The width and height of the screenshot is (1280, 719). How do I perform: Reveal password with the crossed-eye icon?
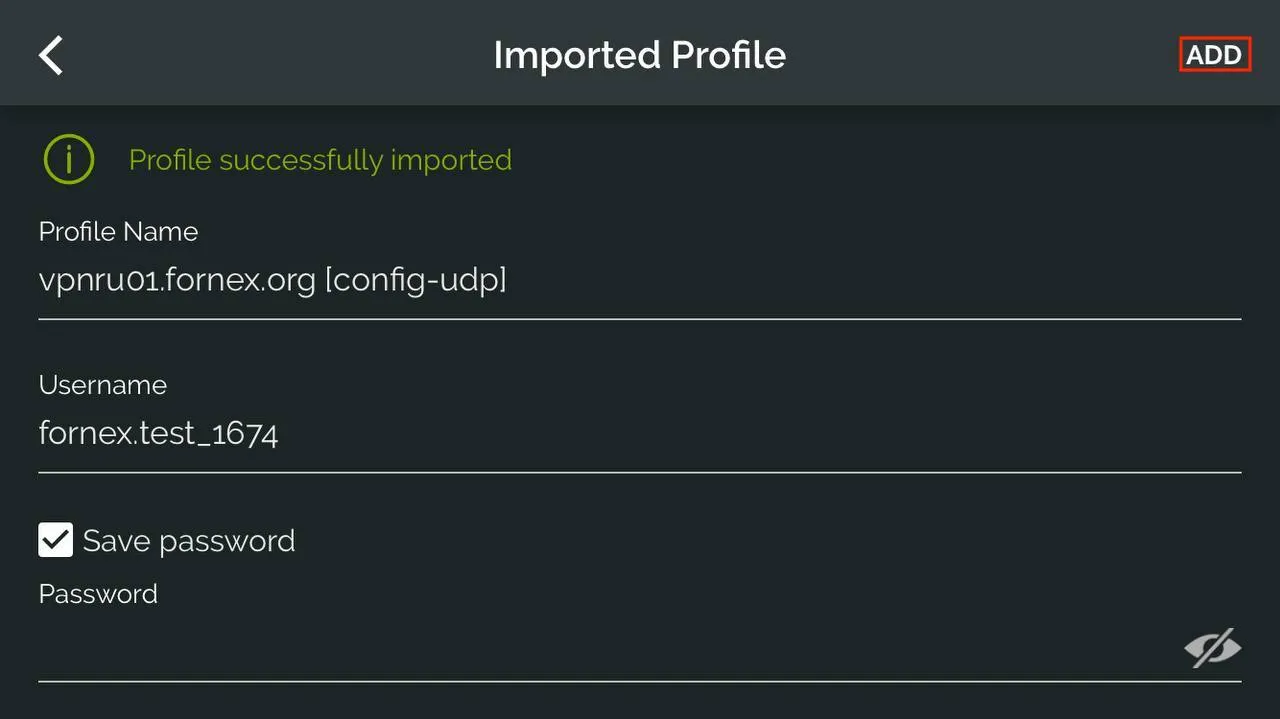click(x=1212, y=648)
